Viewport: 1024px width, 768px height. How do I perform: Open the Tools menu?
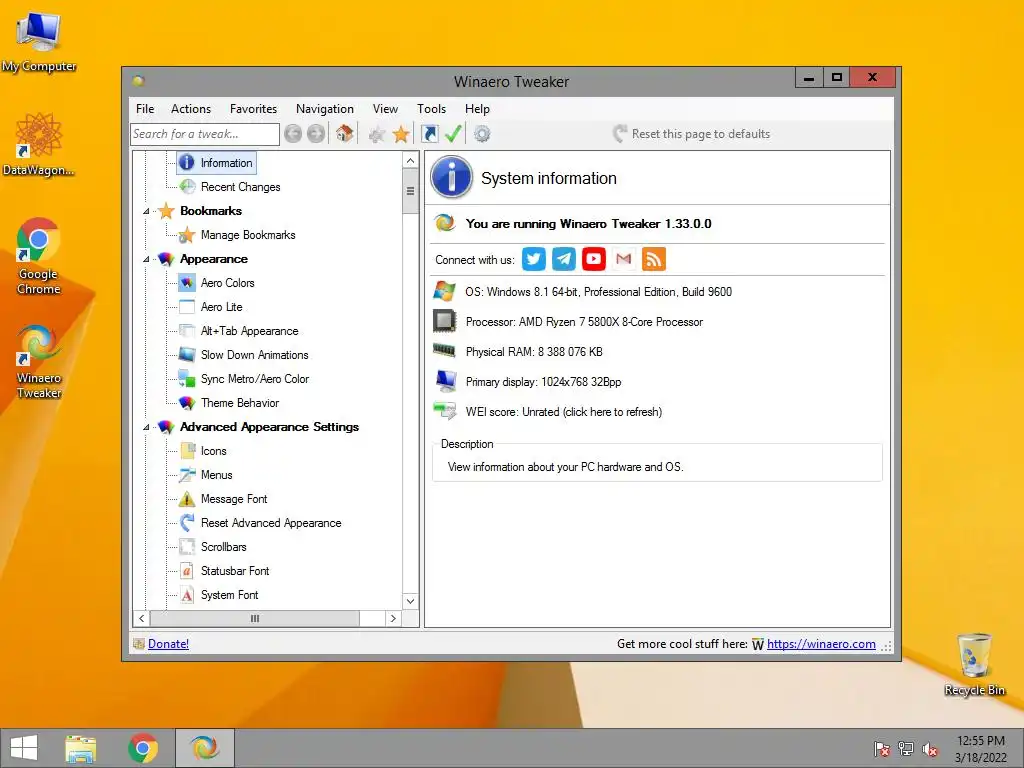432,109
